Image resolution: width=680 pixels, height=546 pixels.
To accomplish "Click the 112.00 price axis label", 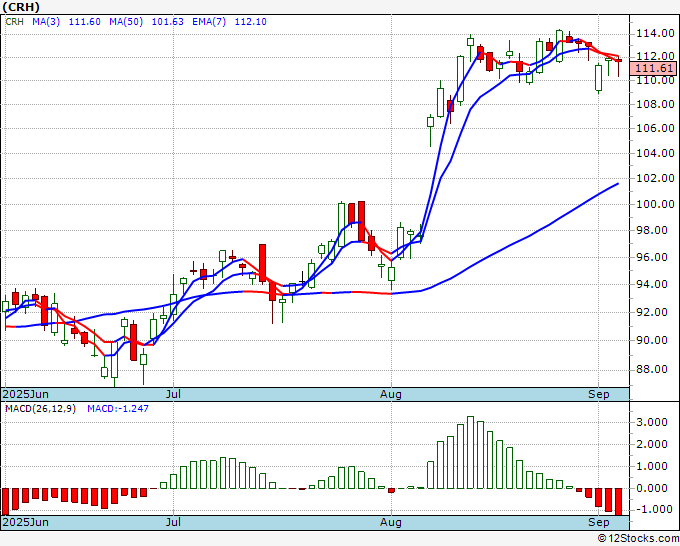I will coord(655,56).
